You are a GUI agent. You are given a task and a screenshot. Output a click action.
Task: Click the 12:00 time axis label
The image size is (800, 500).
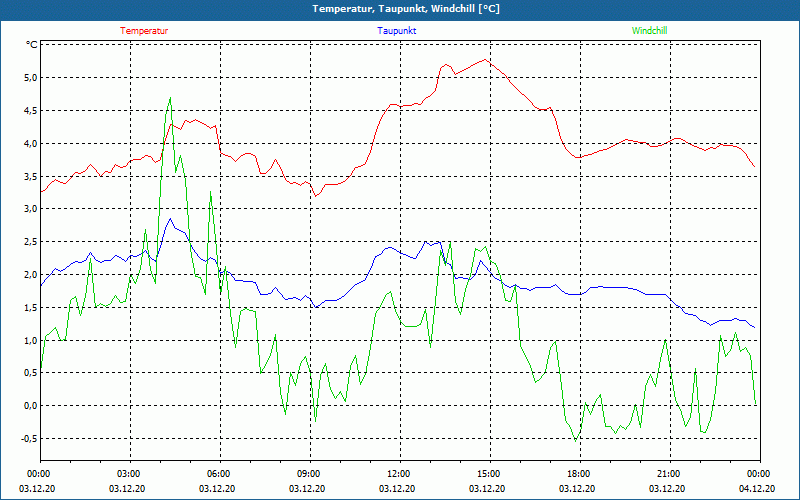coord(398,474)
